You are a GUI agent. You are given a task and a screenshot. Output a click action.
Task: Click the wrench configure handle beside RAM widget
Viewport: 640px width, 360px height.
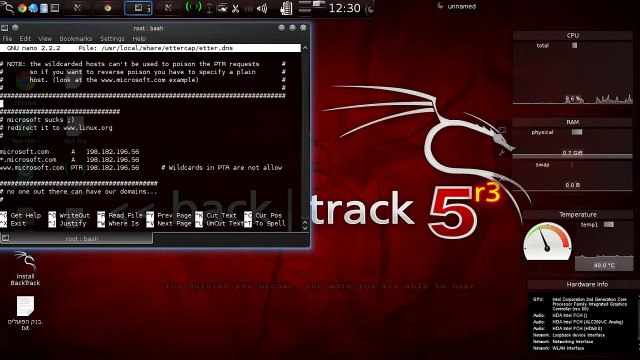pyautogui.click(x=502, y=153)
